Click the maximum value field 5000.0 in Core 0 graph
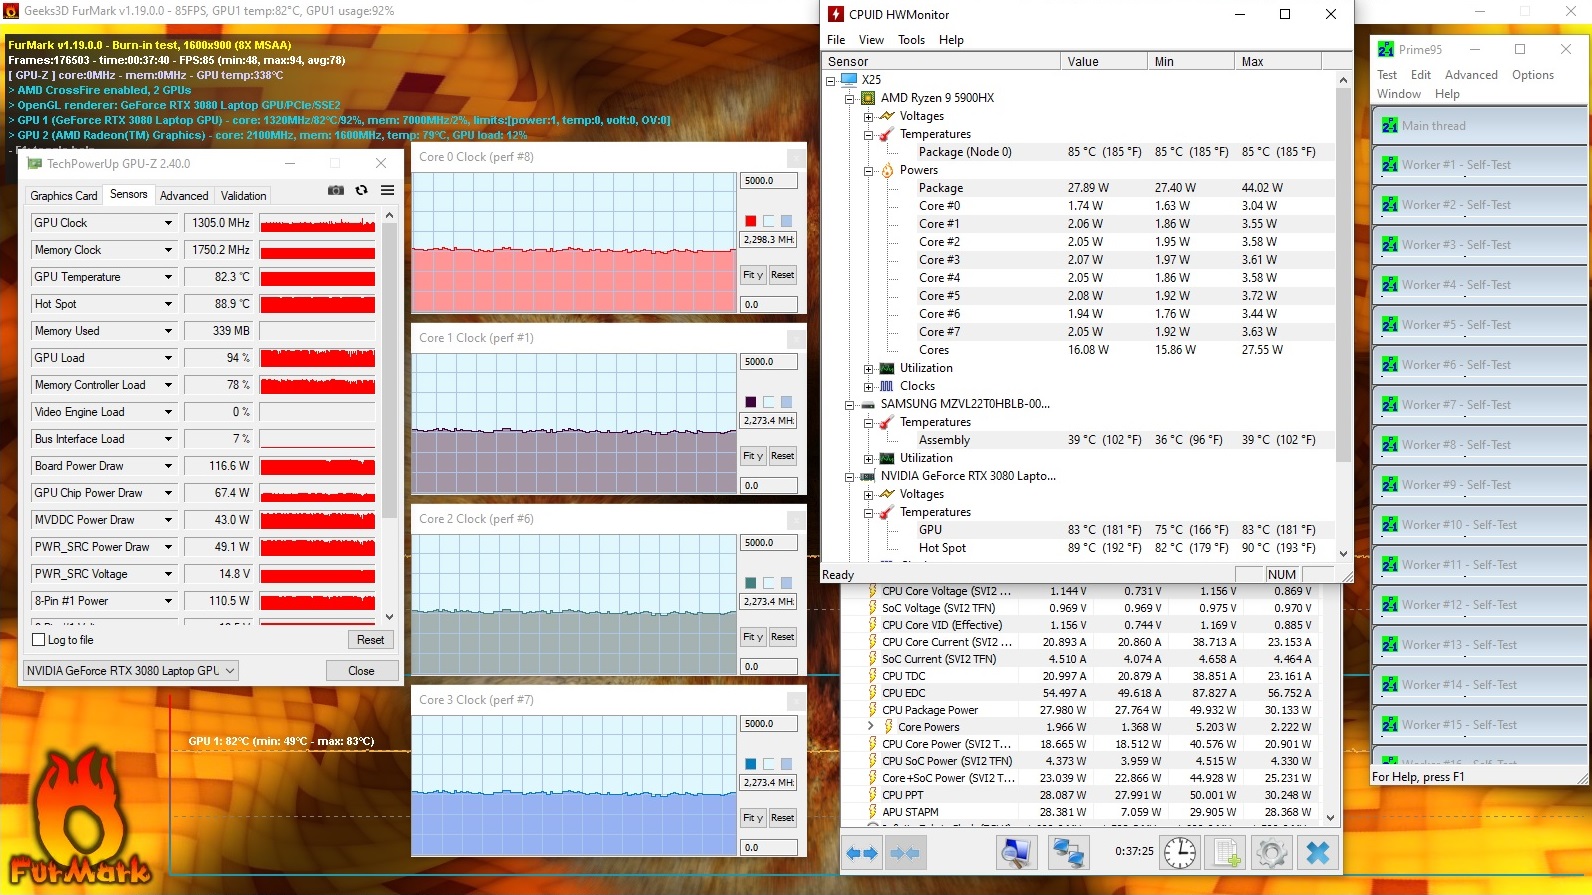The image size is (1592, 895). point(769,181)
